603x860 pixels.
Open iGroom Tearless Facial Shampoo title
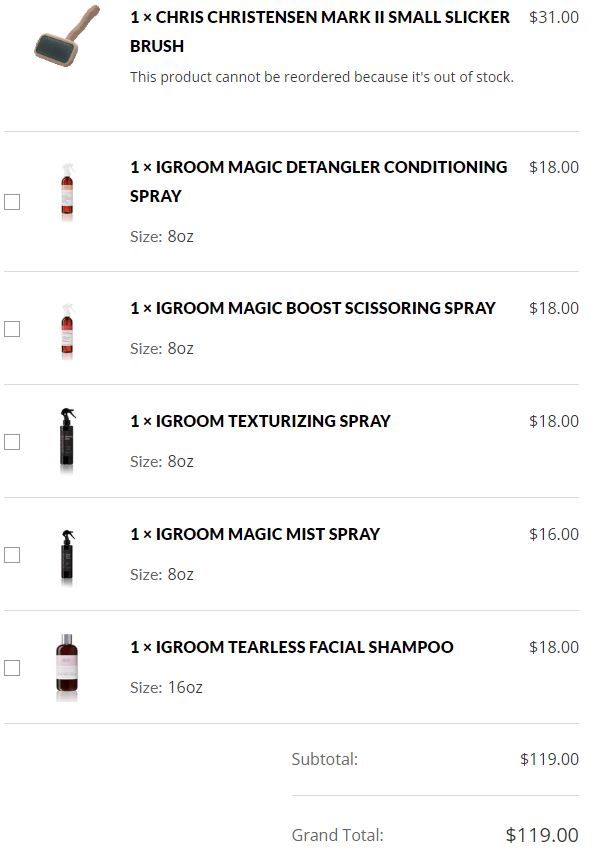(x=291, y=647)
